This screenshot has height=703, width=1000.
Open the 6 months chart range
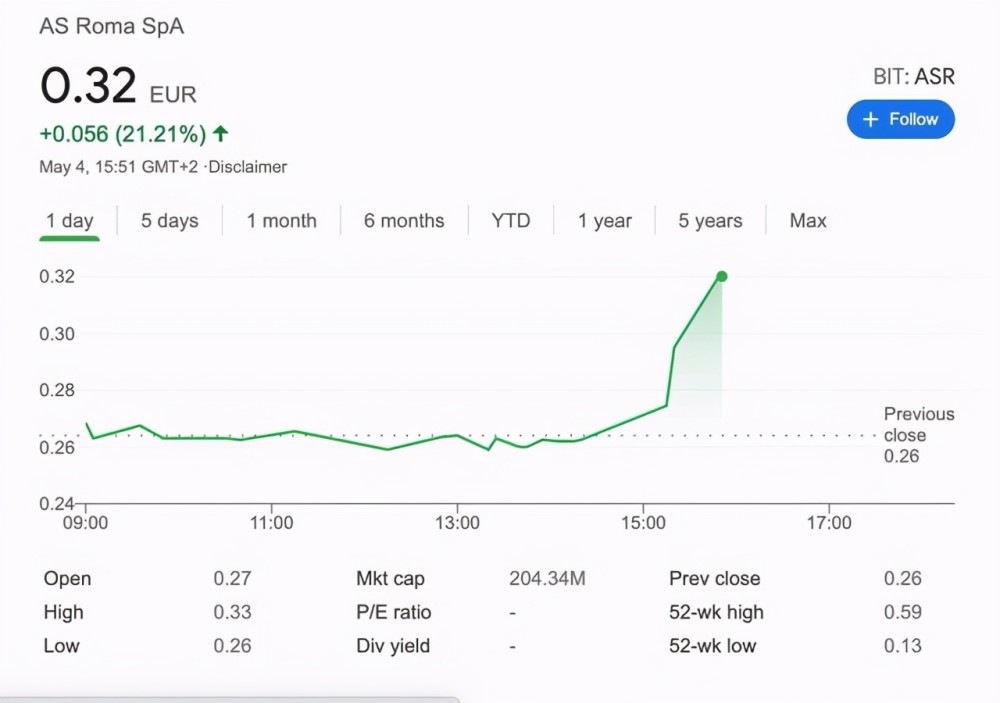(x=404, y=221)
